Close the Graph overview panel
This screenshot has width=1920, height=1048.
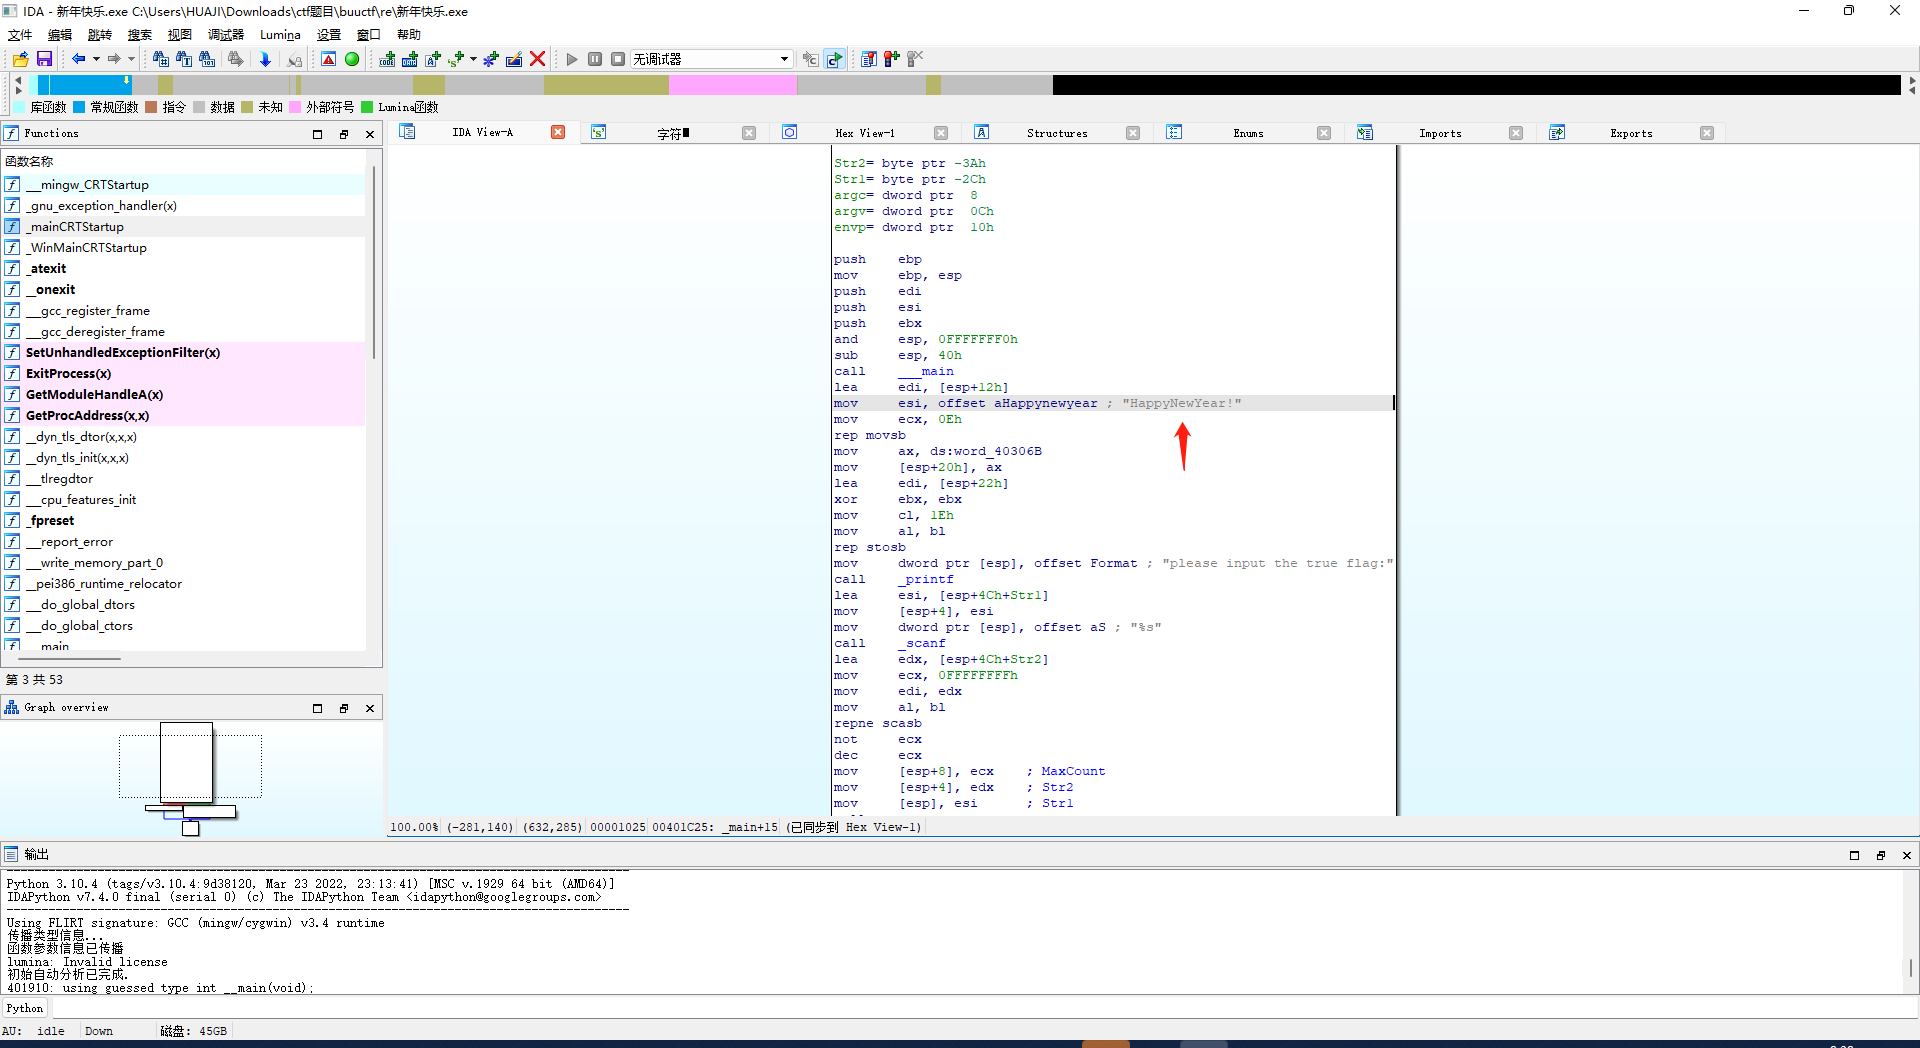click(370, 708)
